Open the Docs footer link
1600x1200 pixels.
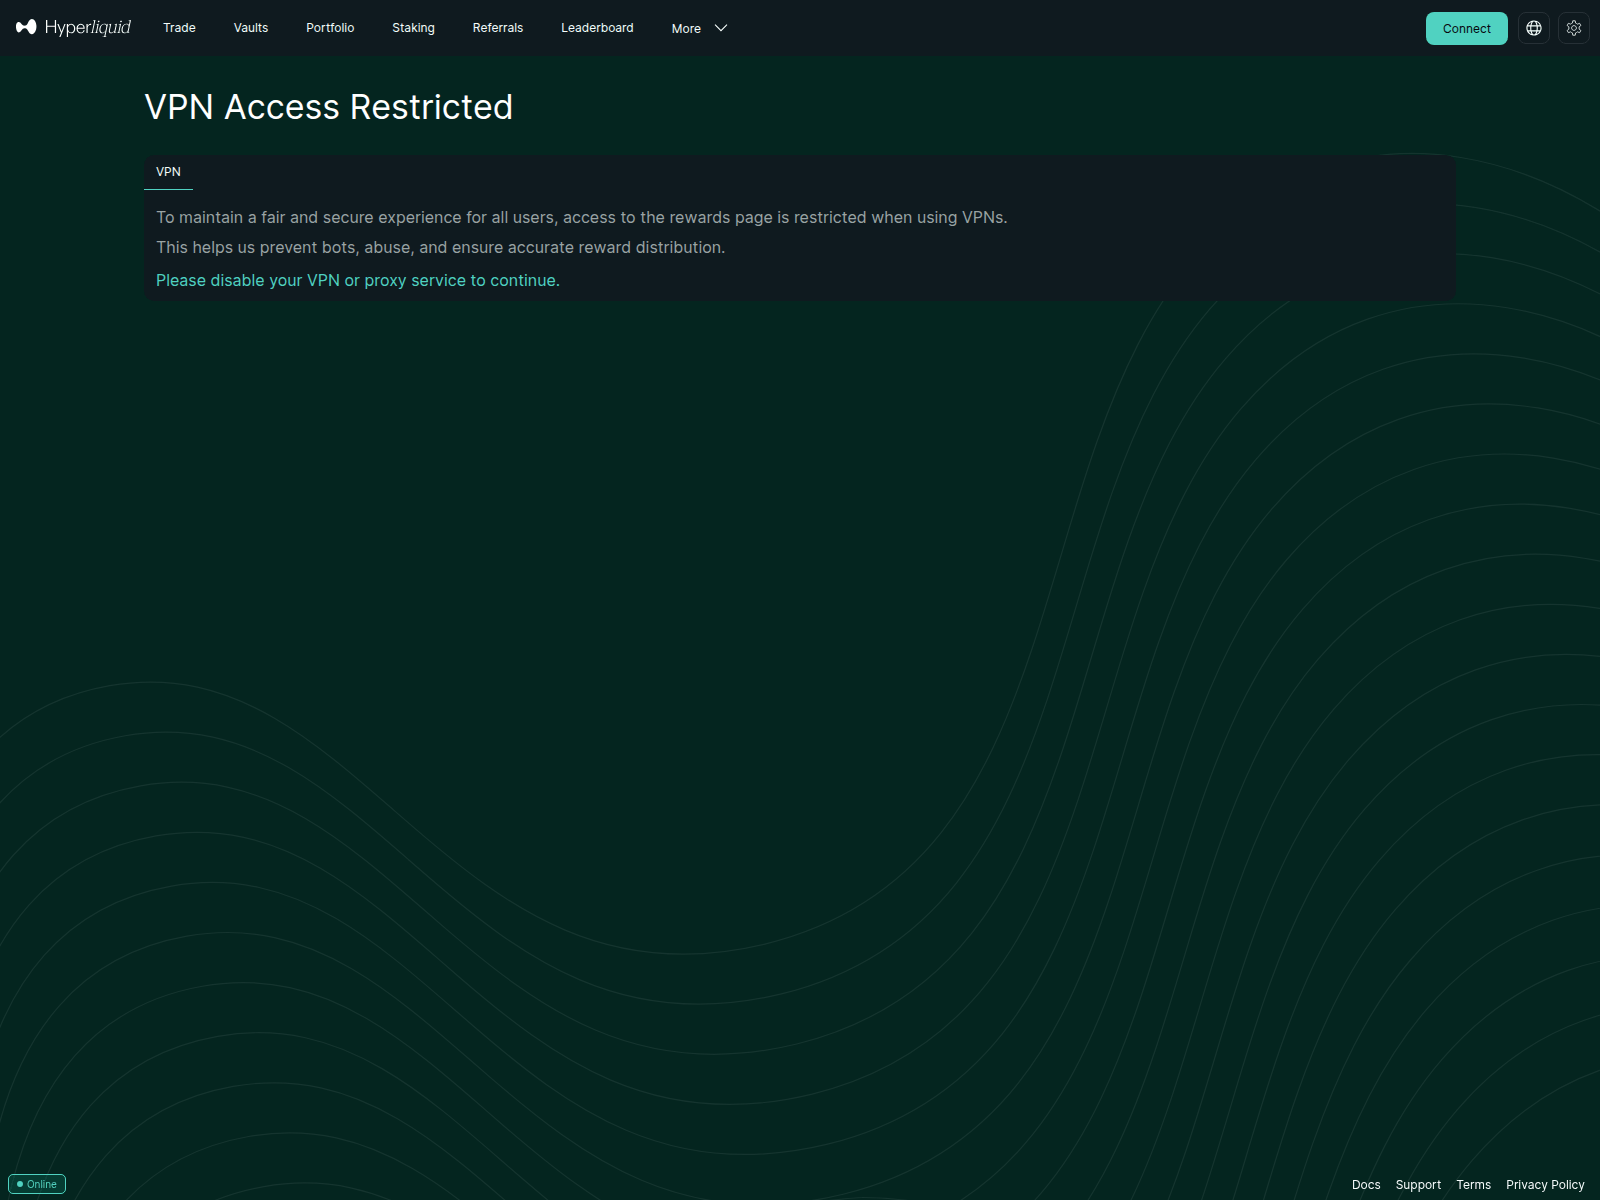pos(1366,1185)
